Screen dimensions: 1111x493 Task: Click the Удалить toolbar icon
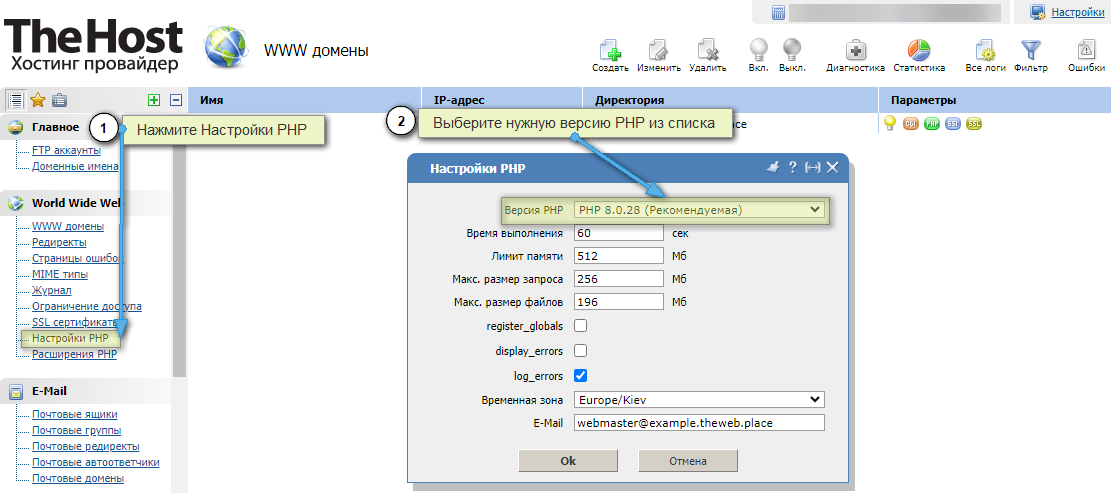click(708, 50)
